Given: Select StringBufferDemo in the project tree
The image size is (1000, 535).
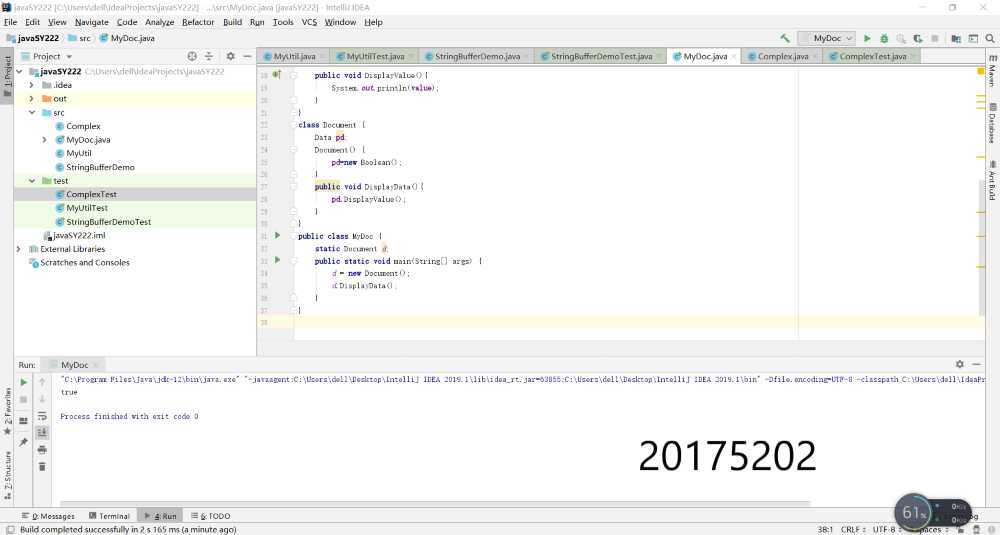Looking at the screenshot, I should (100, 167).
